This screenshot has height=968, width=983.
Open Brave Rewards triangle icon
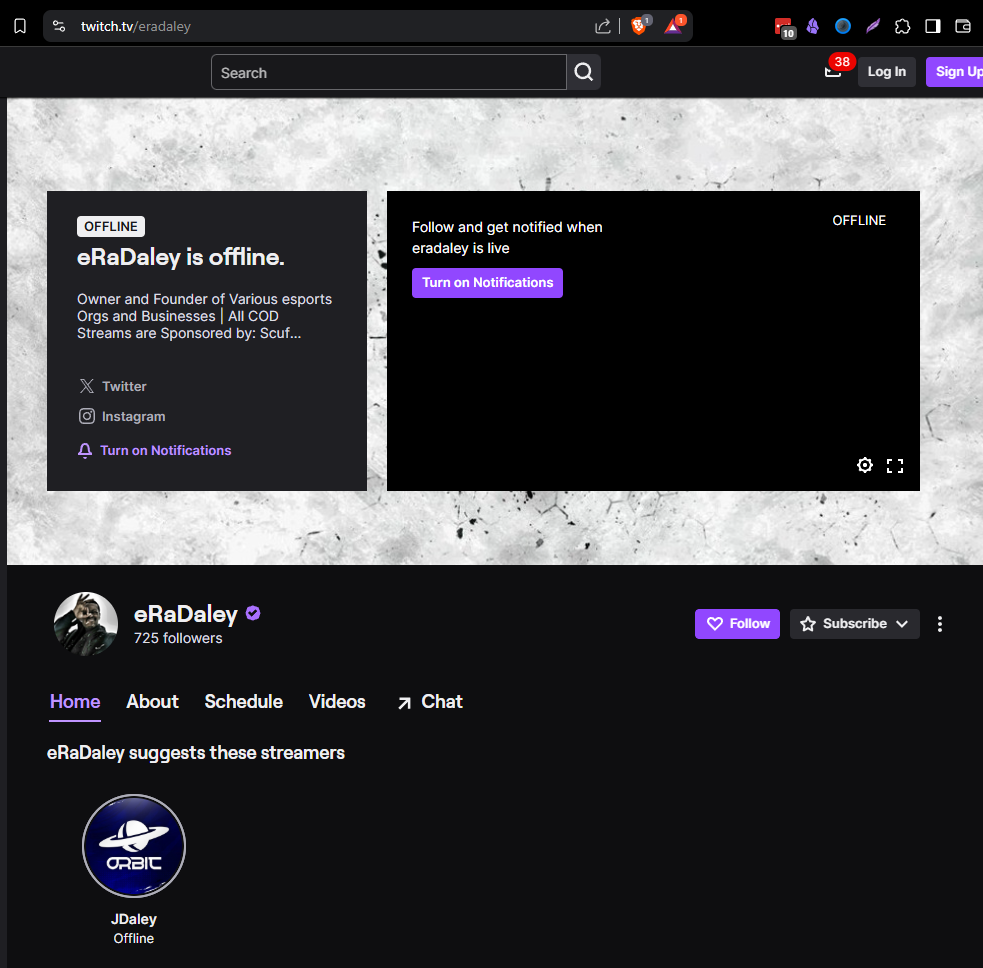[673, 26]
